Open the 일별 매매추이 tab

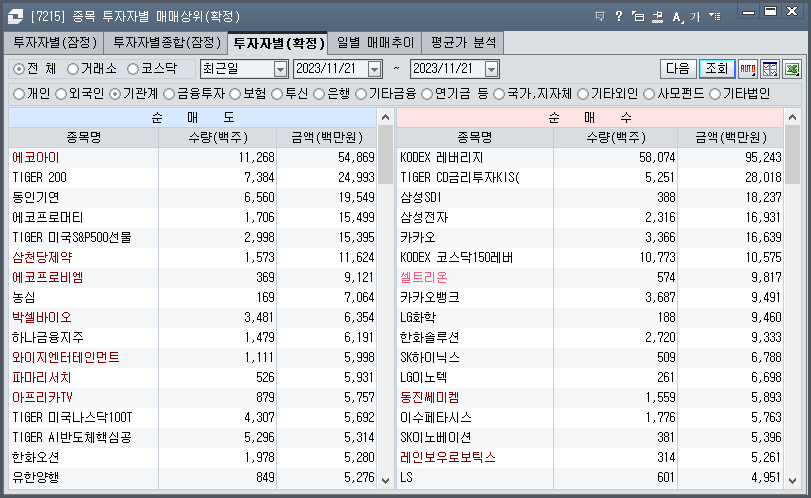click(x=375, y=42)
